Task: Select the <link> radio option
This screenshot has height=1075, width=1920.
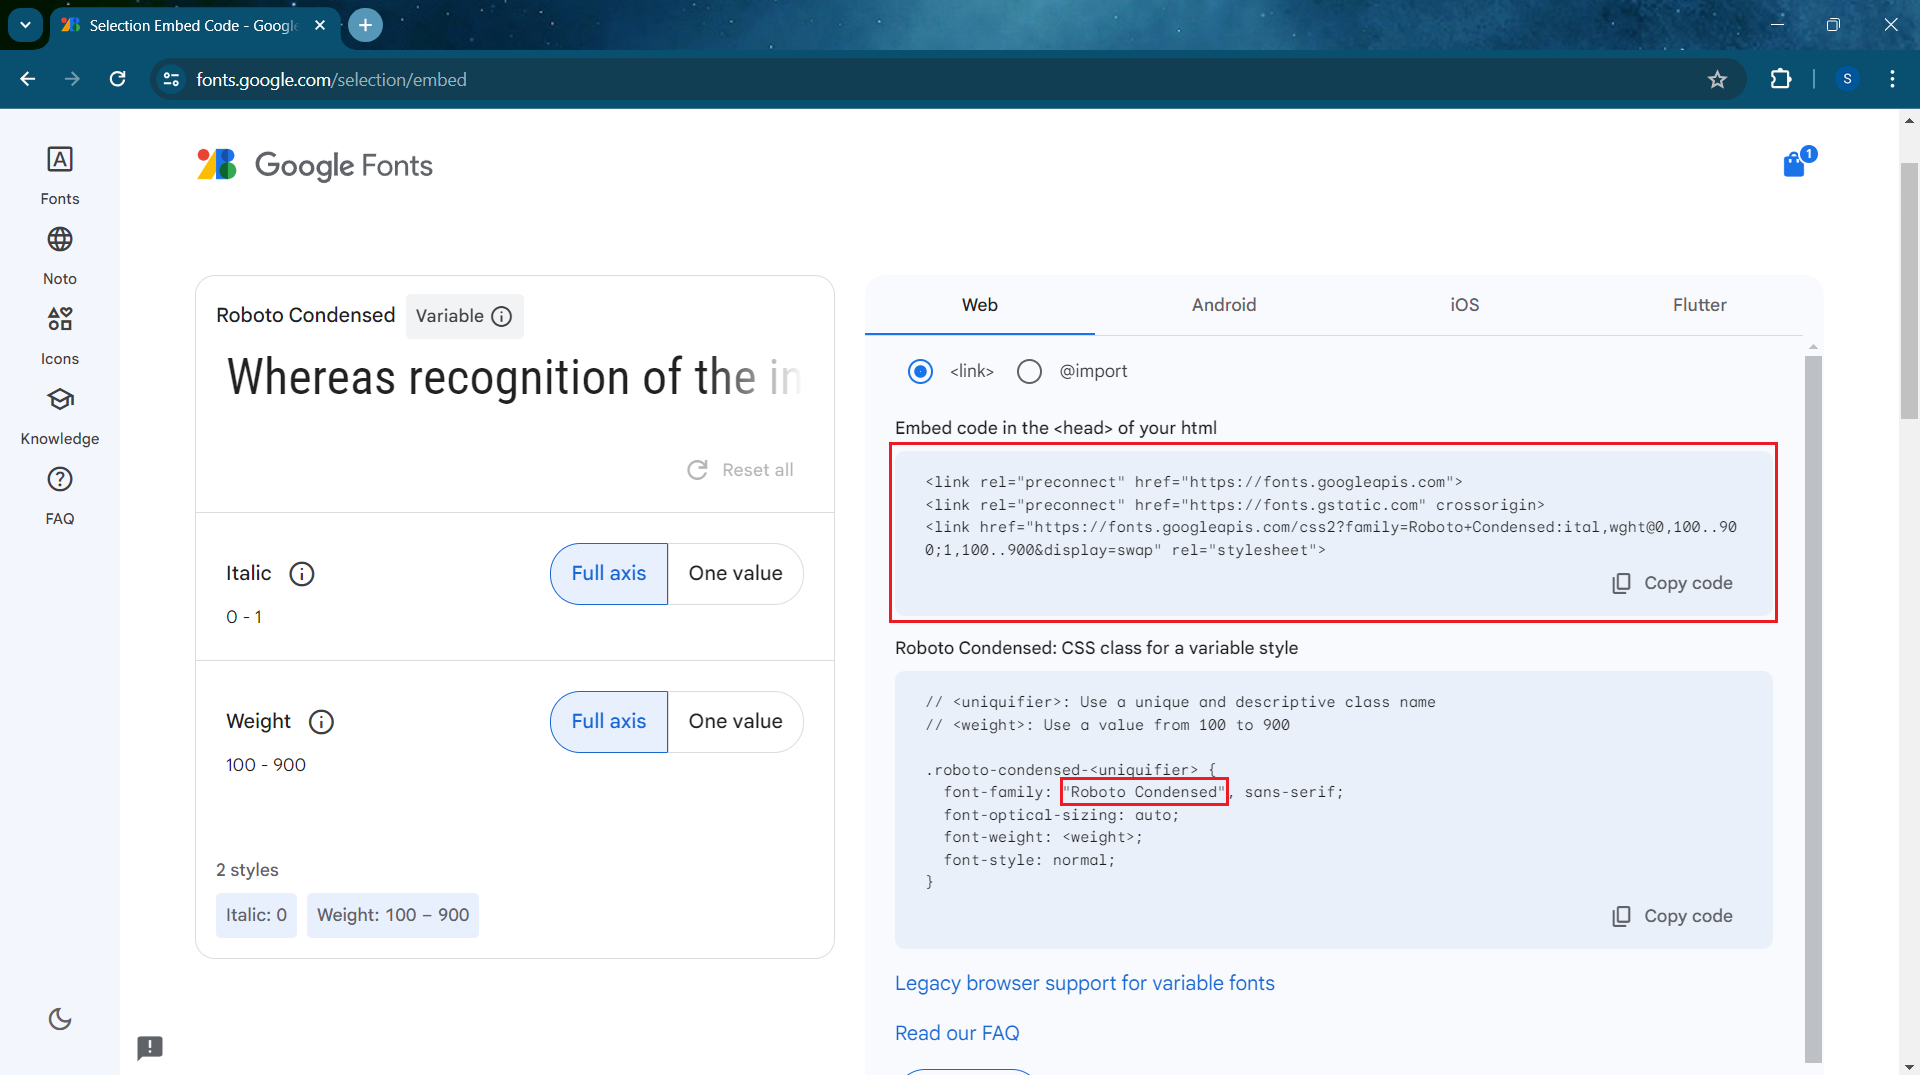Action: tap(920, 372)
